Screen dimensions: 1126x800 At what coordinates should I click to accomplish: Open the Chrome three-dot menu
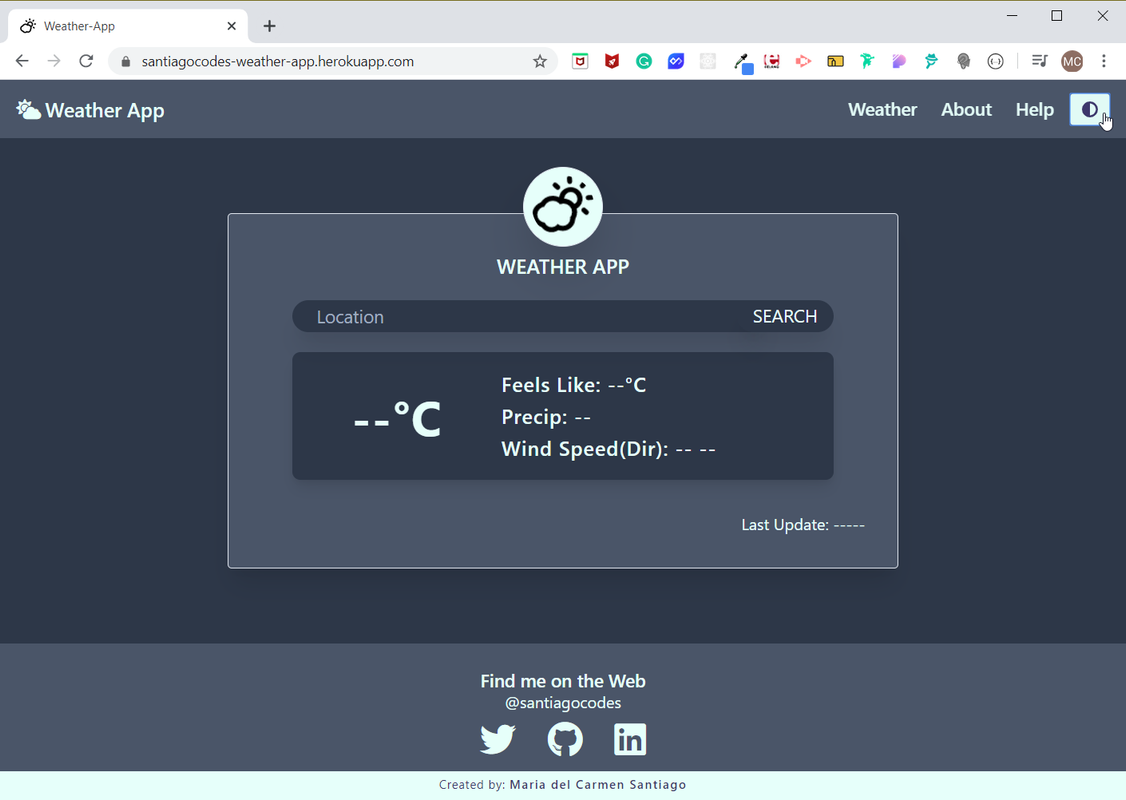pyautogui.click(x=1104, y=61)
